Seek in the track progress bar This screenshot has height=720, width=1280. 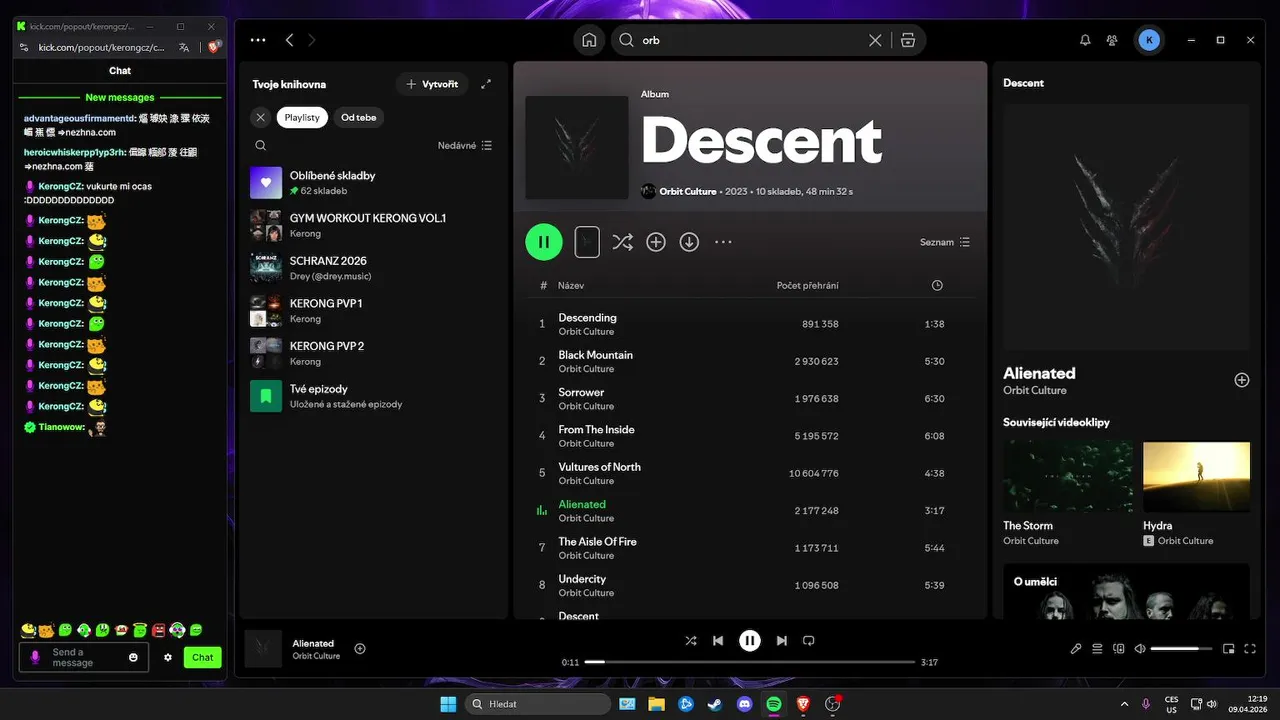750,662
